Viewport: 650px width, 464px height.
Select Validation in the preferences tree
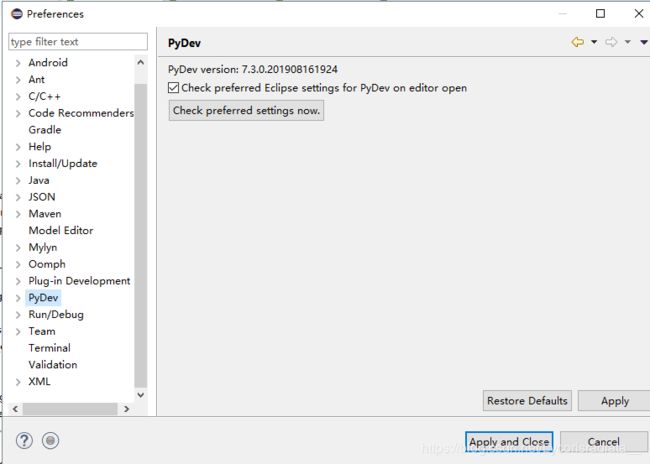click(x=53, y=365)
